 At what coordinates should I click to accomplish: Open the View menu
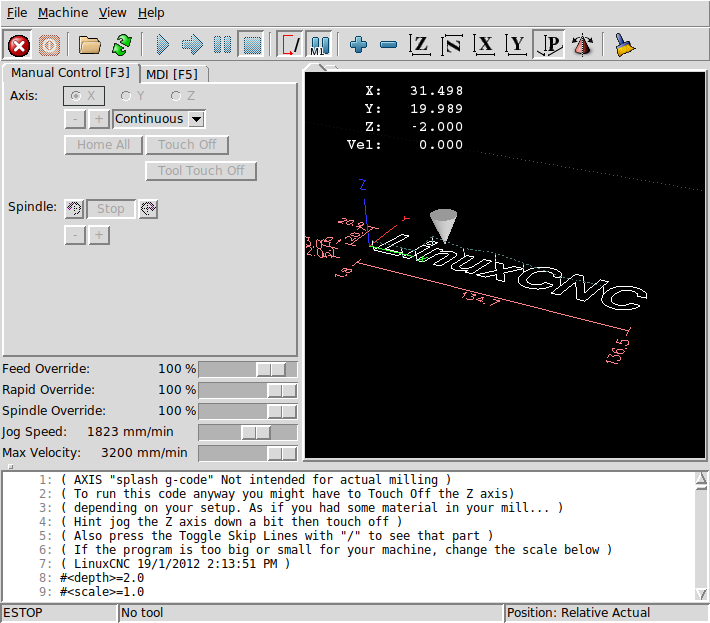click(x=112, y=13)
